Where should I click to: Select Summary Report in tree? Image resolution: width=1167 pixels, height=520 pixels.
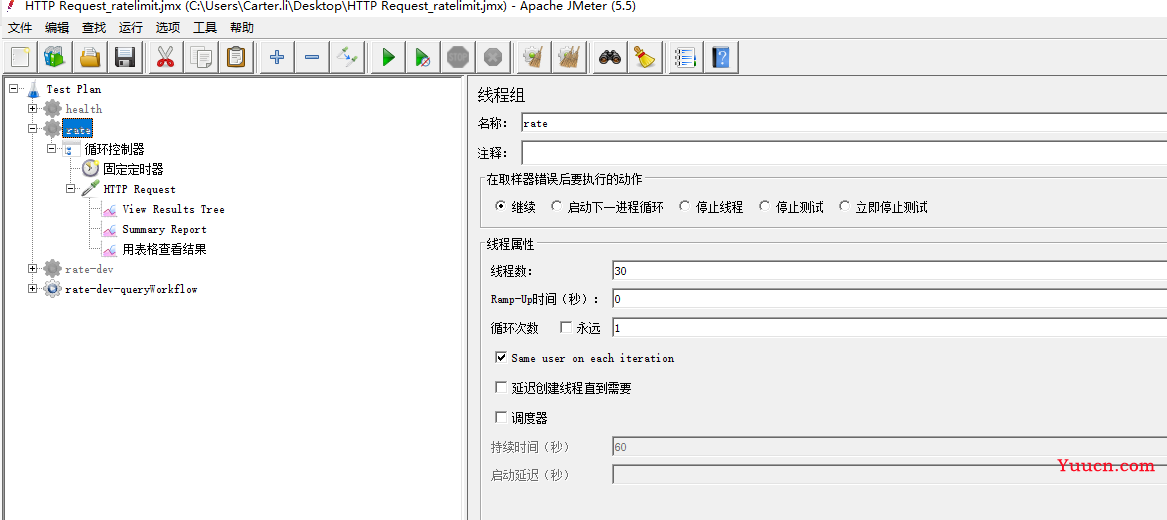(164, 229)
